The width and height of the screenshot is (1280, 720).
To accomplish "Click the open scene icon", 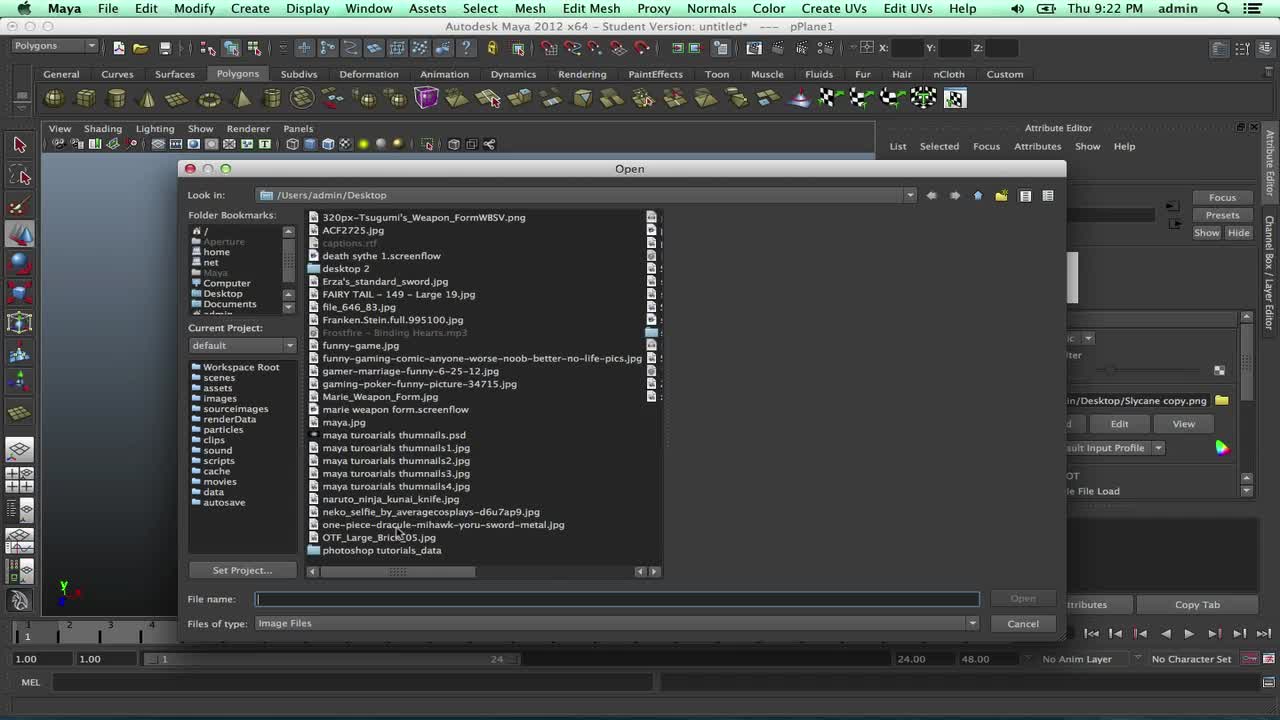I will coord(141,48).
